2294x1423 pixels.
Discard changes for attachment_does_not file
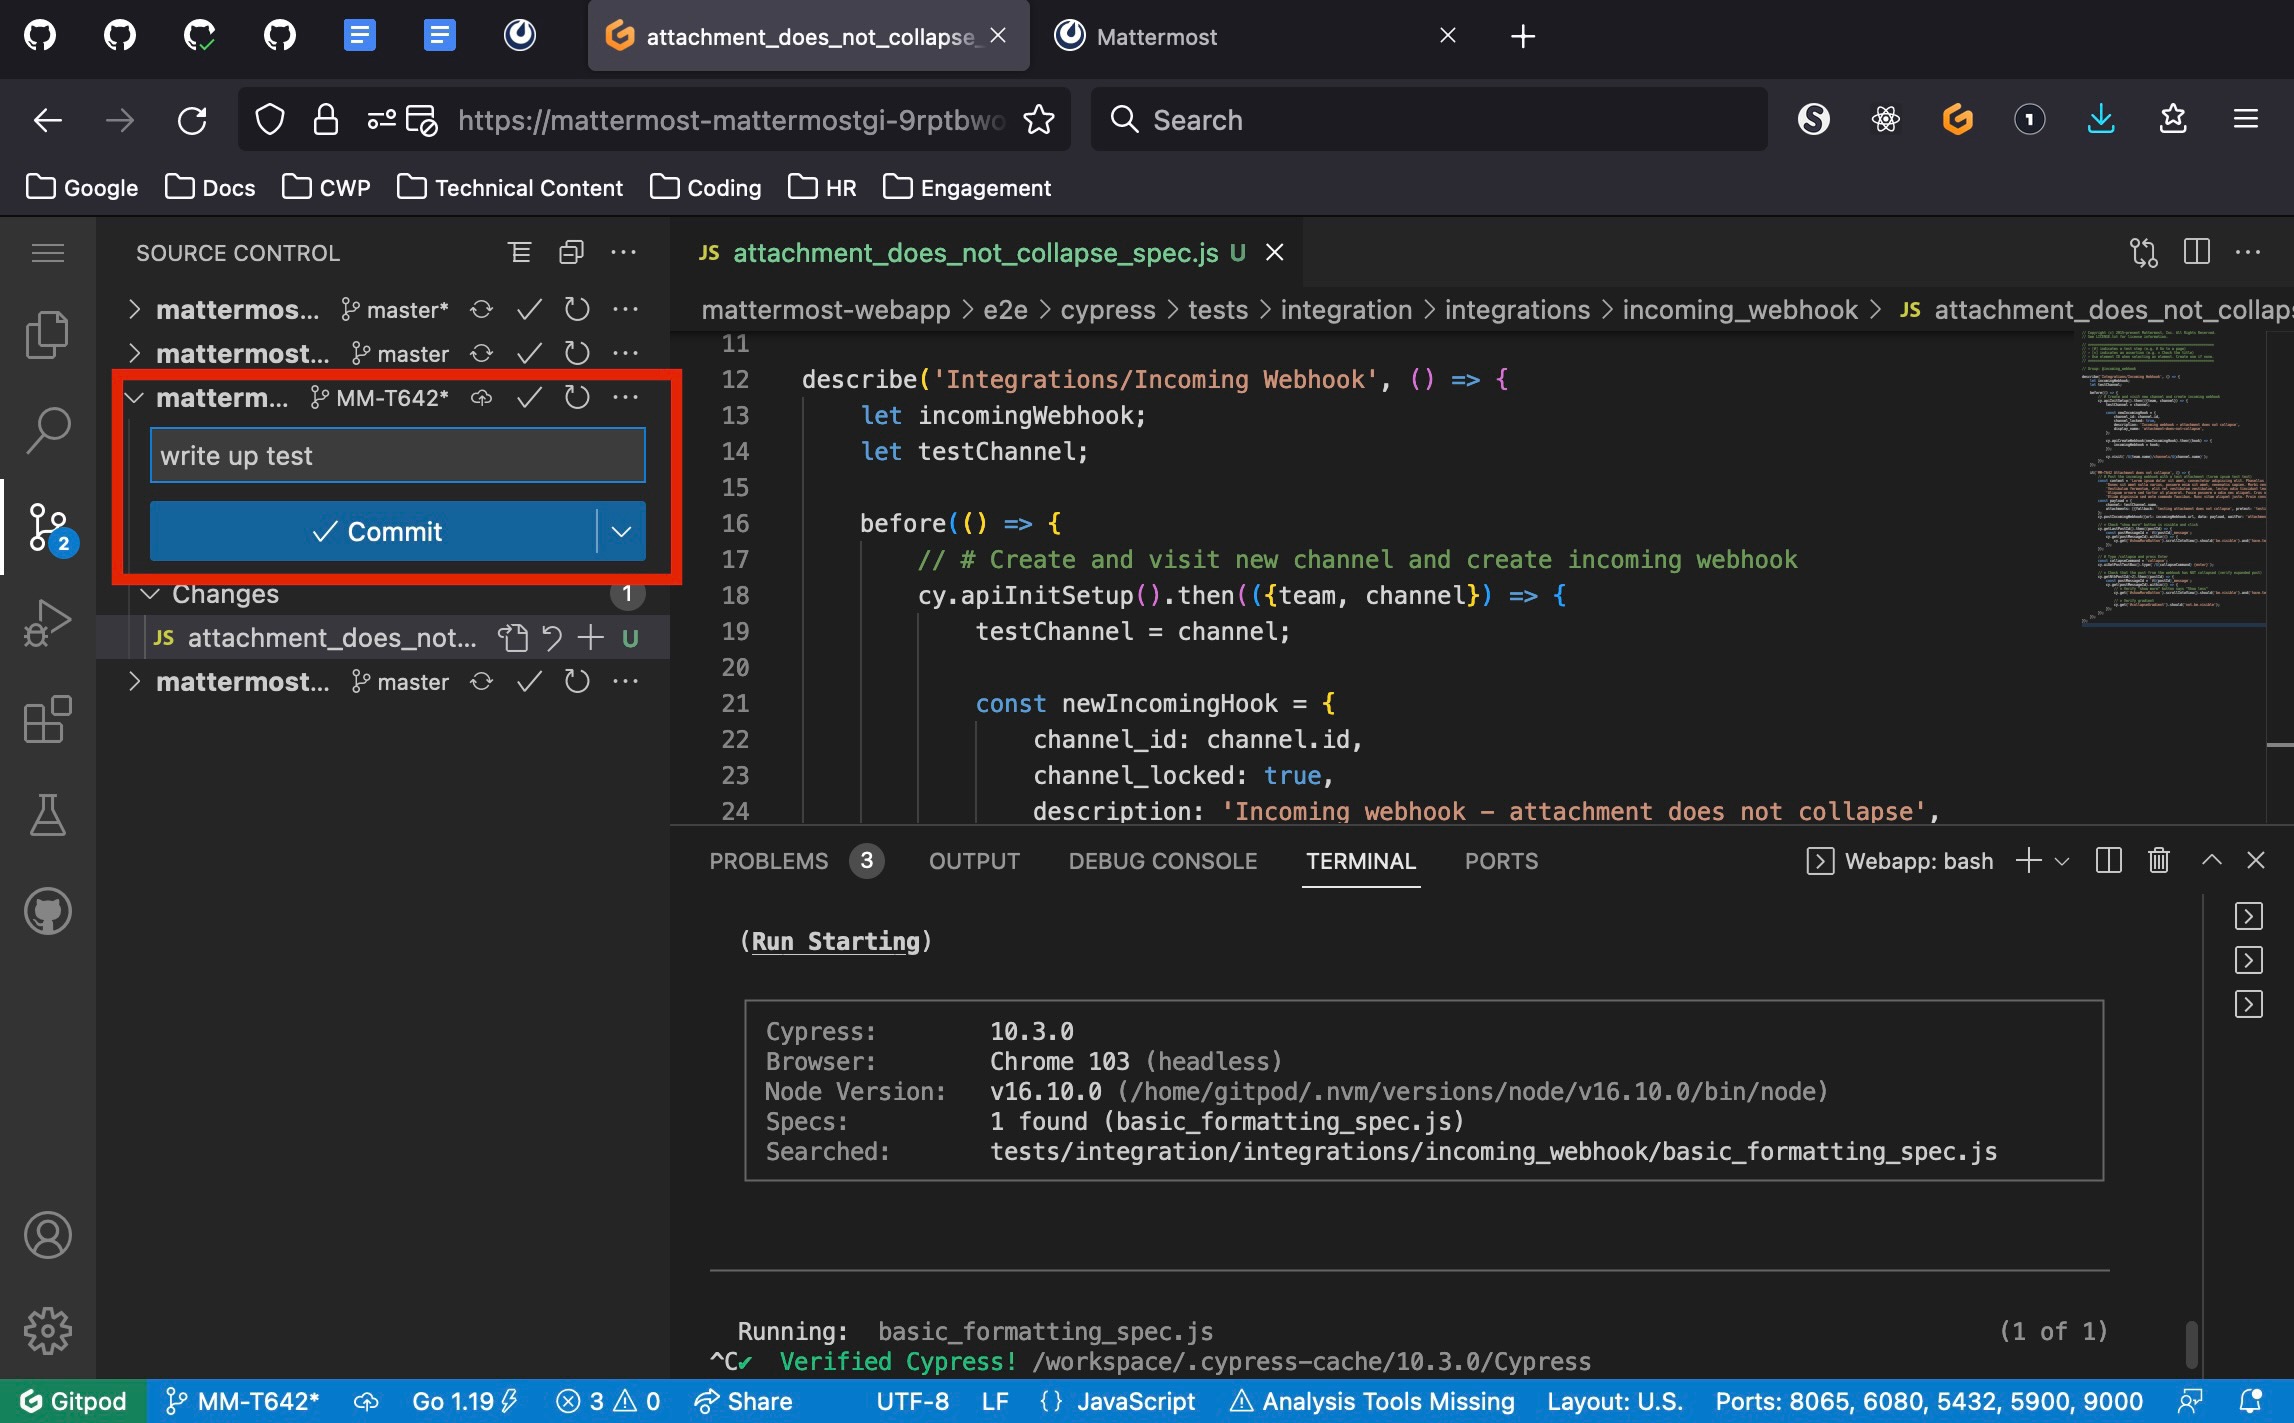click(x=552, y=638)
